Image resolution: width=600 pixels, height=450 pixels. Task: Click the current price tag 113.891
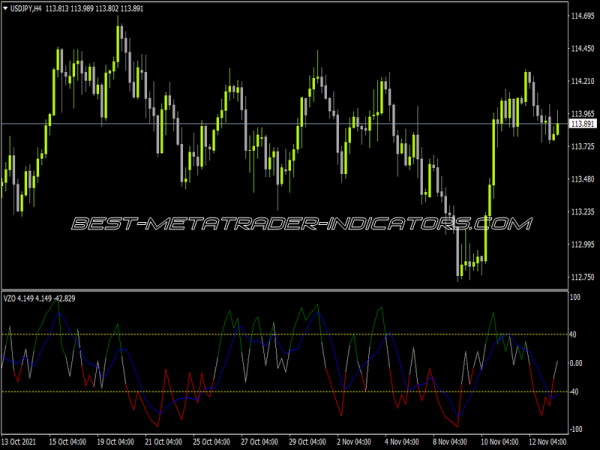[x=582, y=124]
